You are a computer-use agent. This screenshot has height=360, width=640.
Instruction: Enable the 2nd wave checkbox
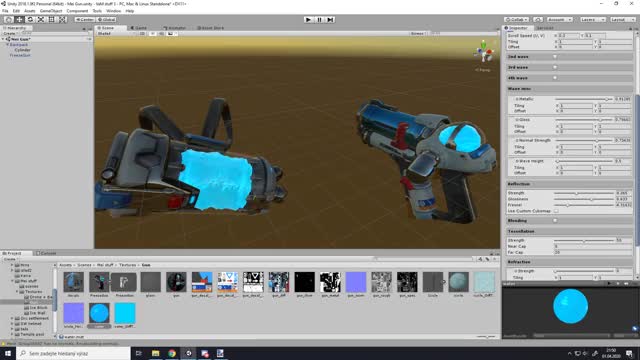point(555,57)
